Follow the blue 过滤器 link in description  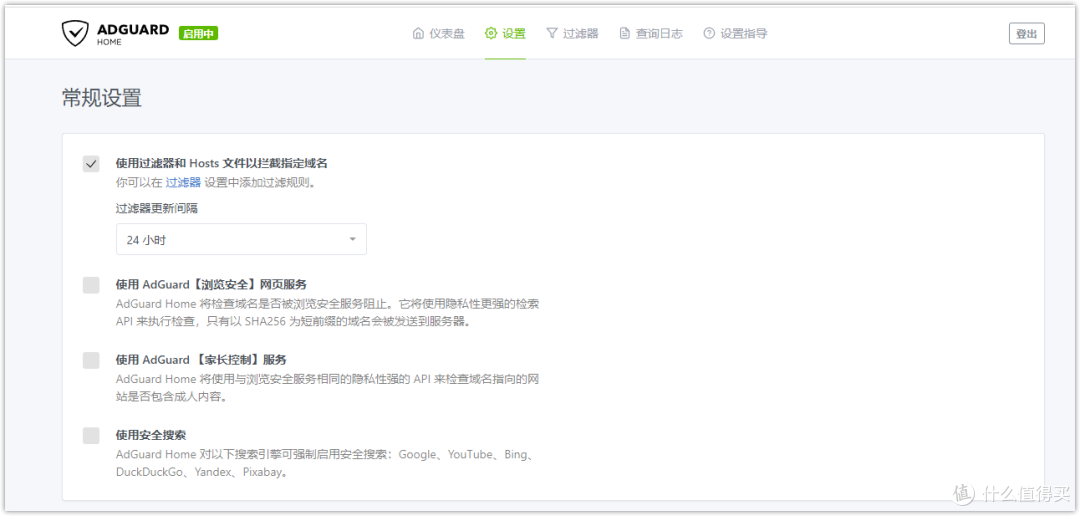(183, 183)
